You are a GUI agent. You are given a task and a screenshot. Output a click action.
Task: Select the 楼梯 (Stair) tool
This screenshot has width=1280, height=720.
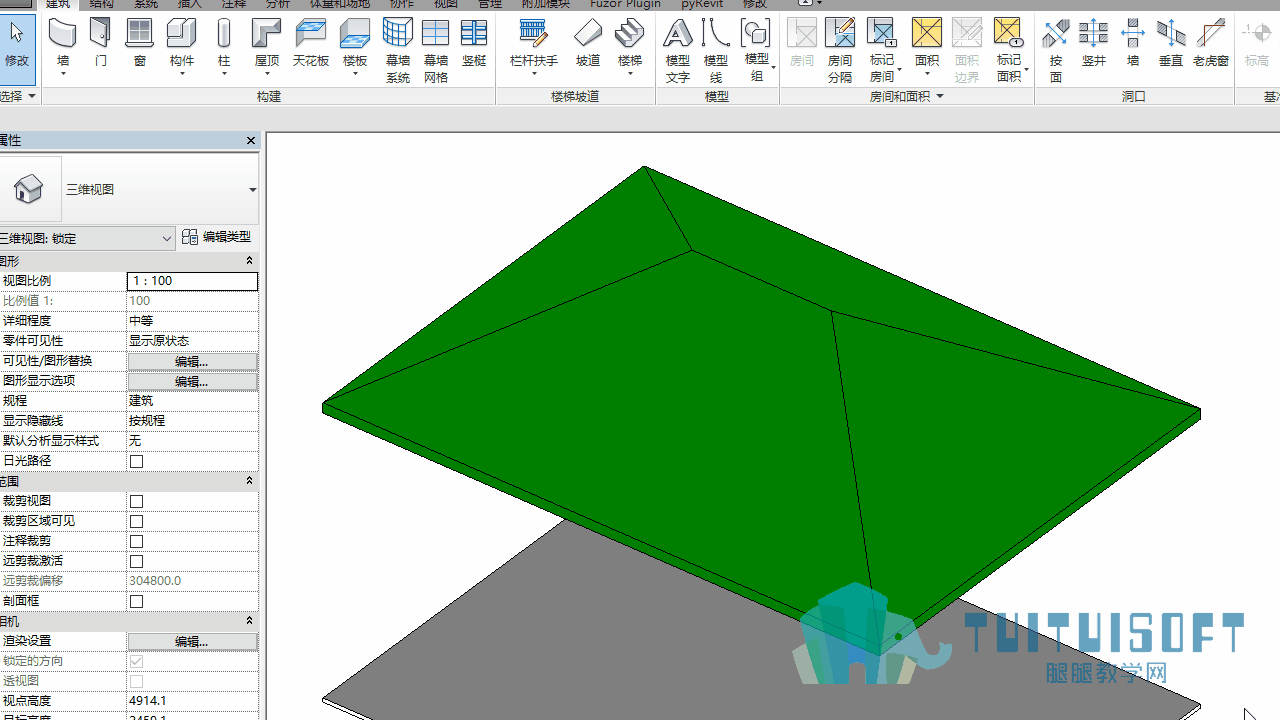[629, 34]
